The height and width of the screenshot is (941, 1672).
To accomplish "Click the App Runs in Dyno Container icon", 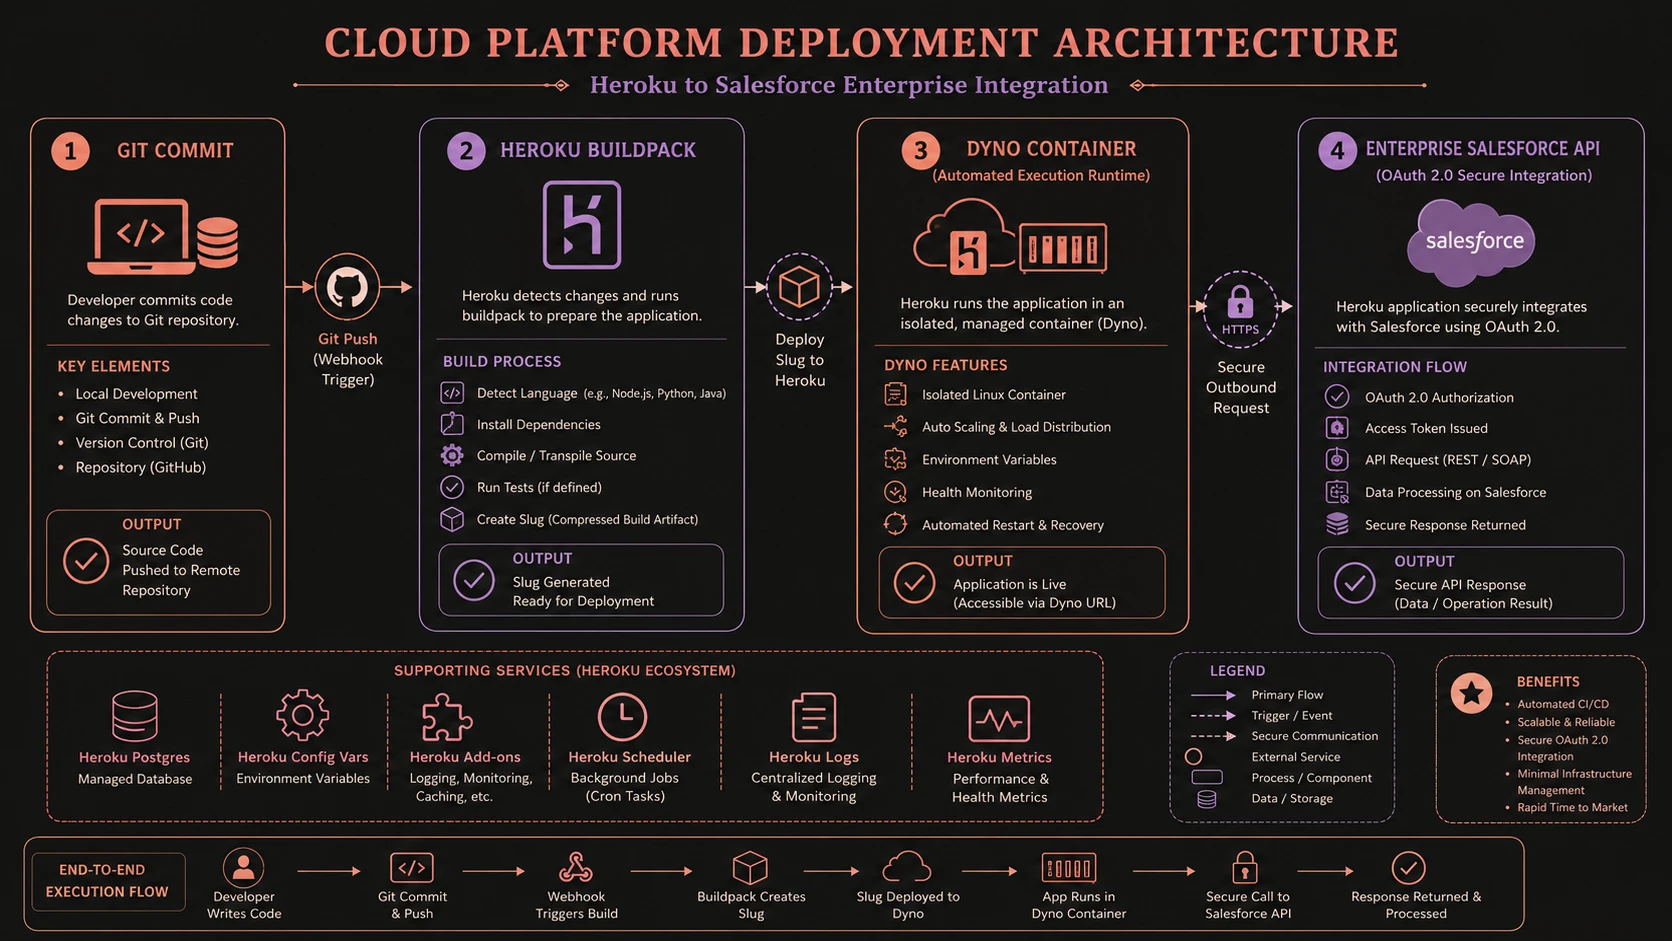I will [1069, 868].
